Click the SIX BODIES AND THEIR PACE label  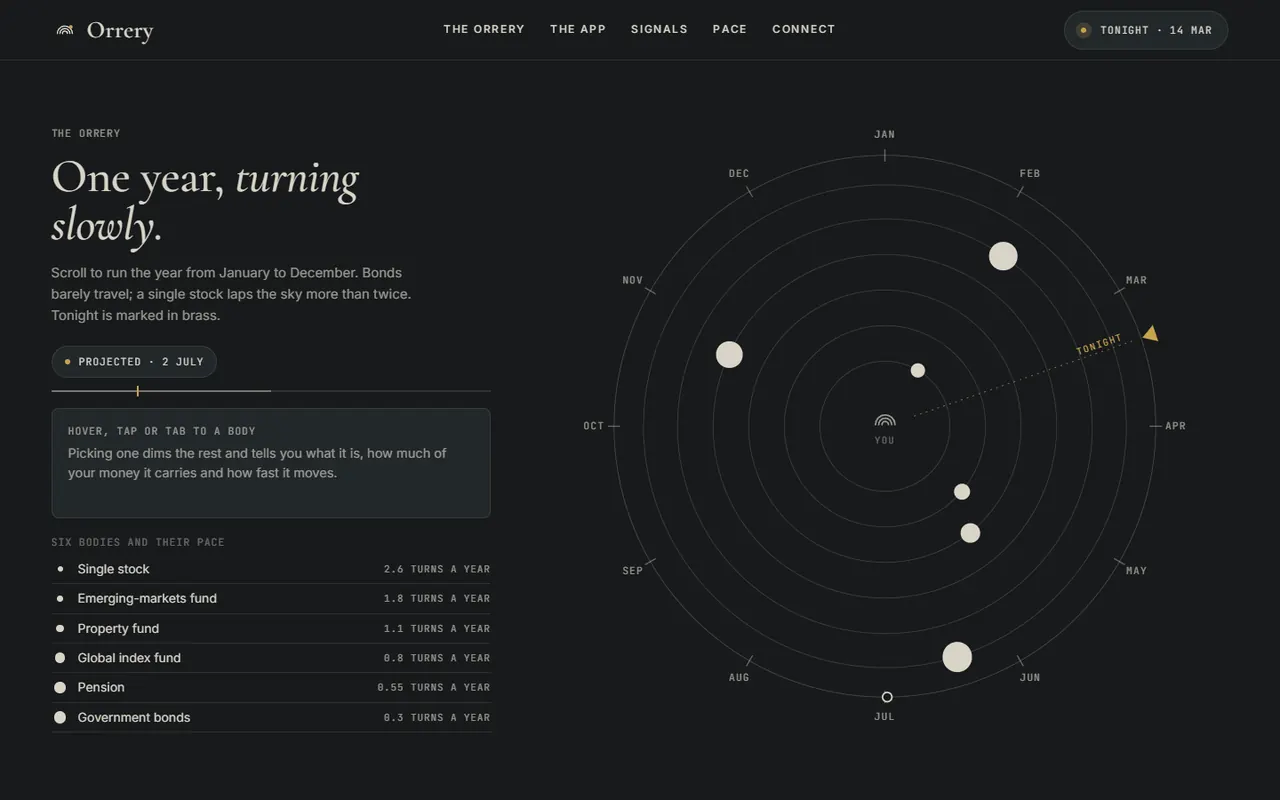point(138,542)
